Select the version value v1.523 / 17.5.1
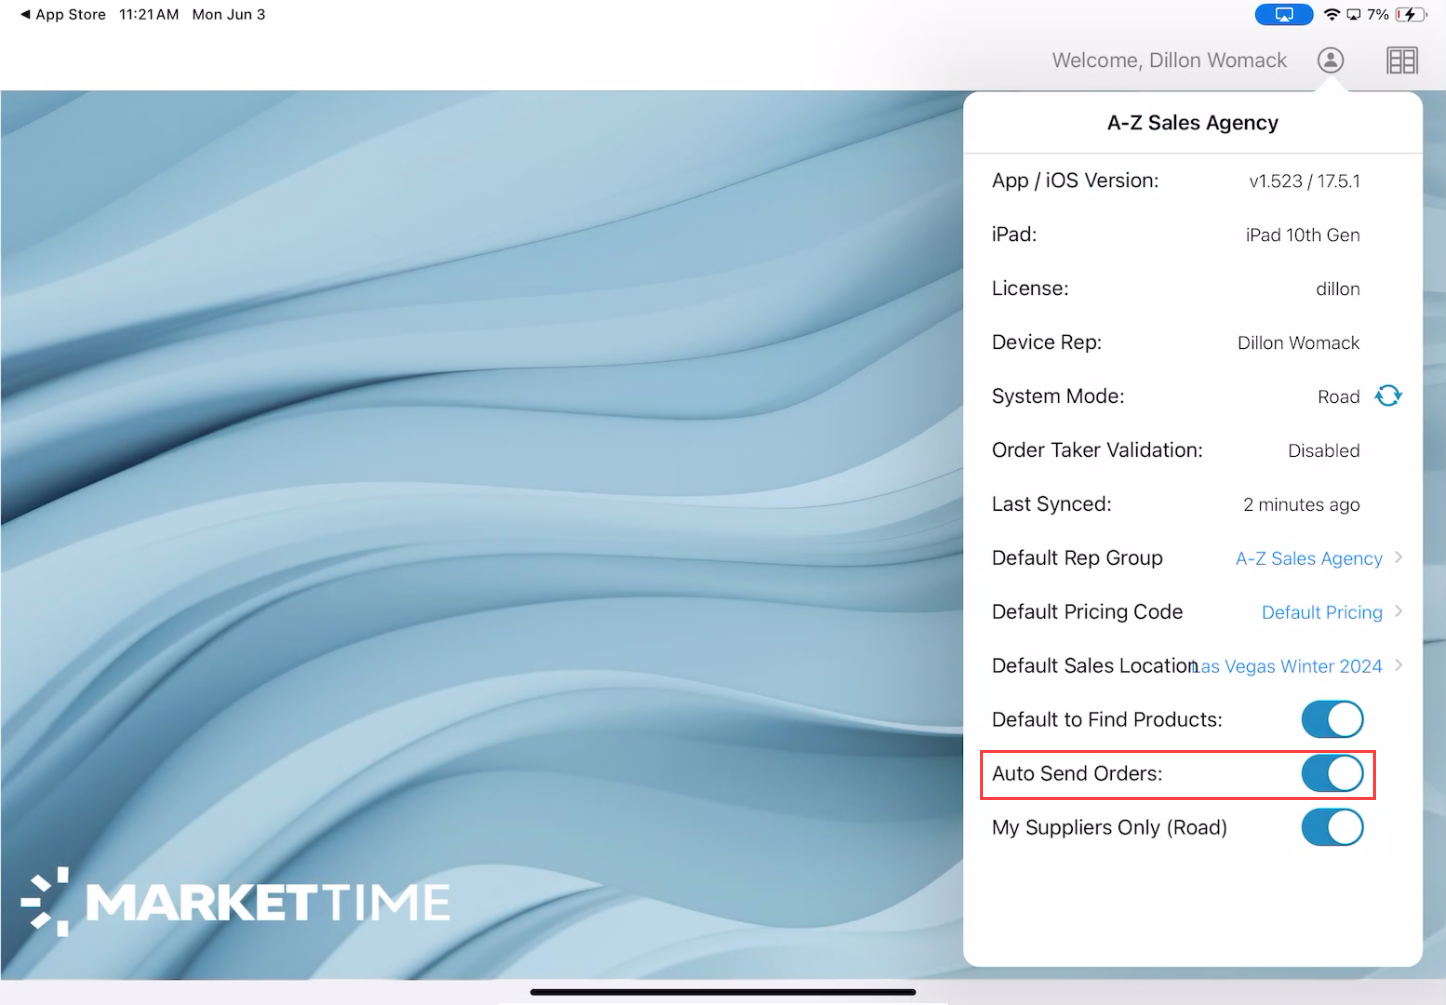This screenshot has height=1005, width=1446. [x=1305, y=181]
